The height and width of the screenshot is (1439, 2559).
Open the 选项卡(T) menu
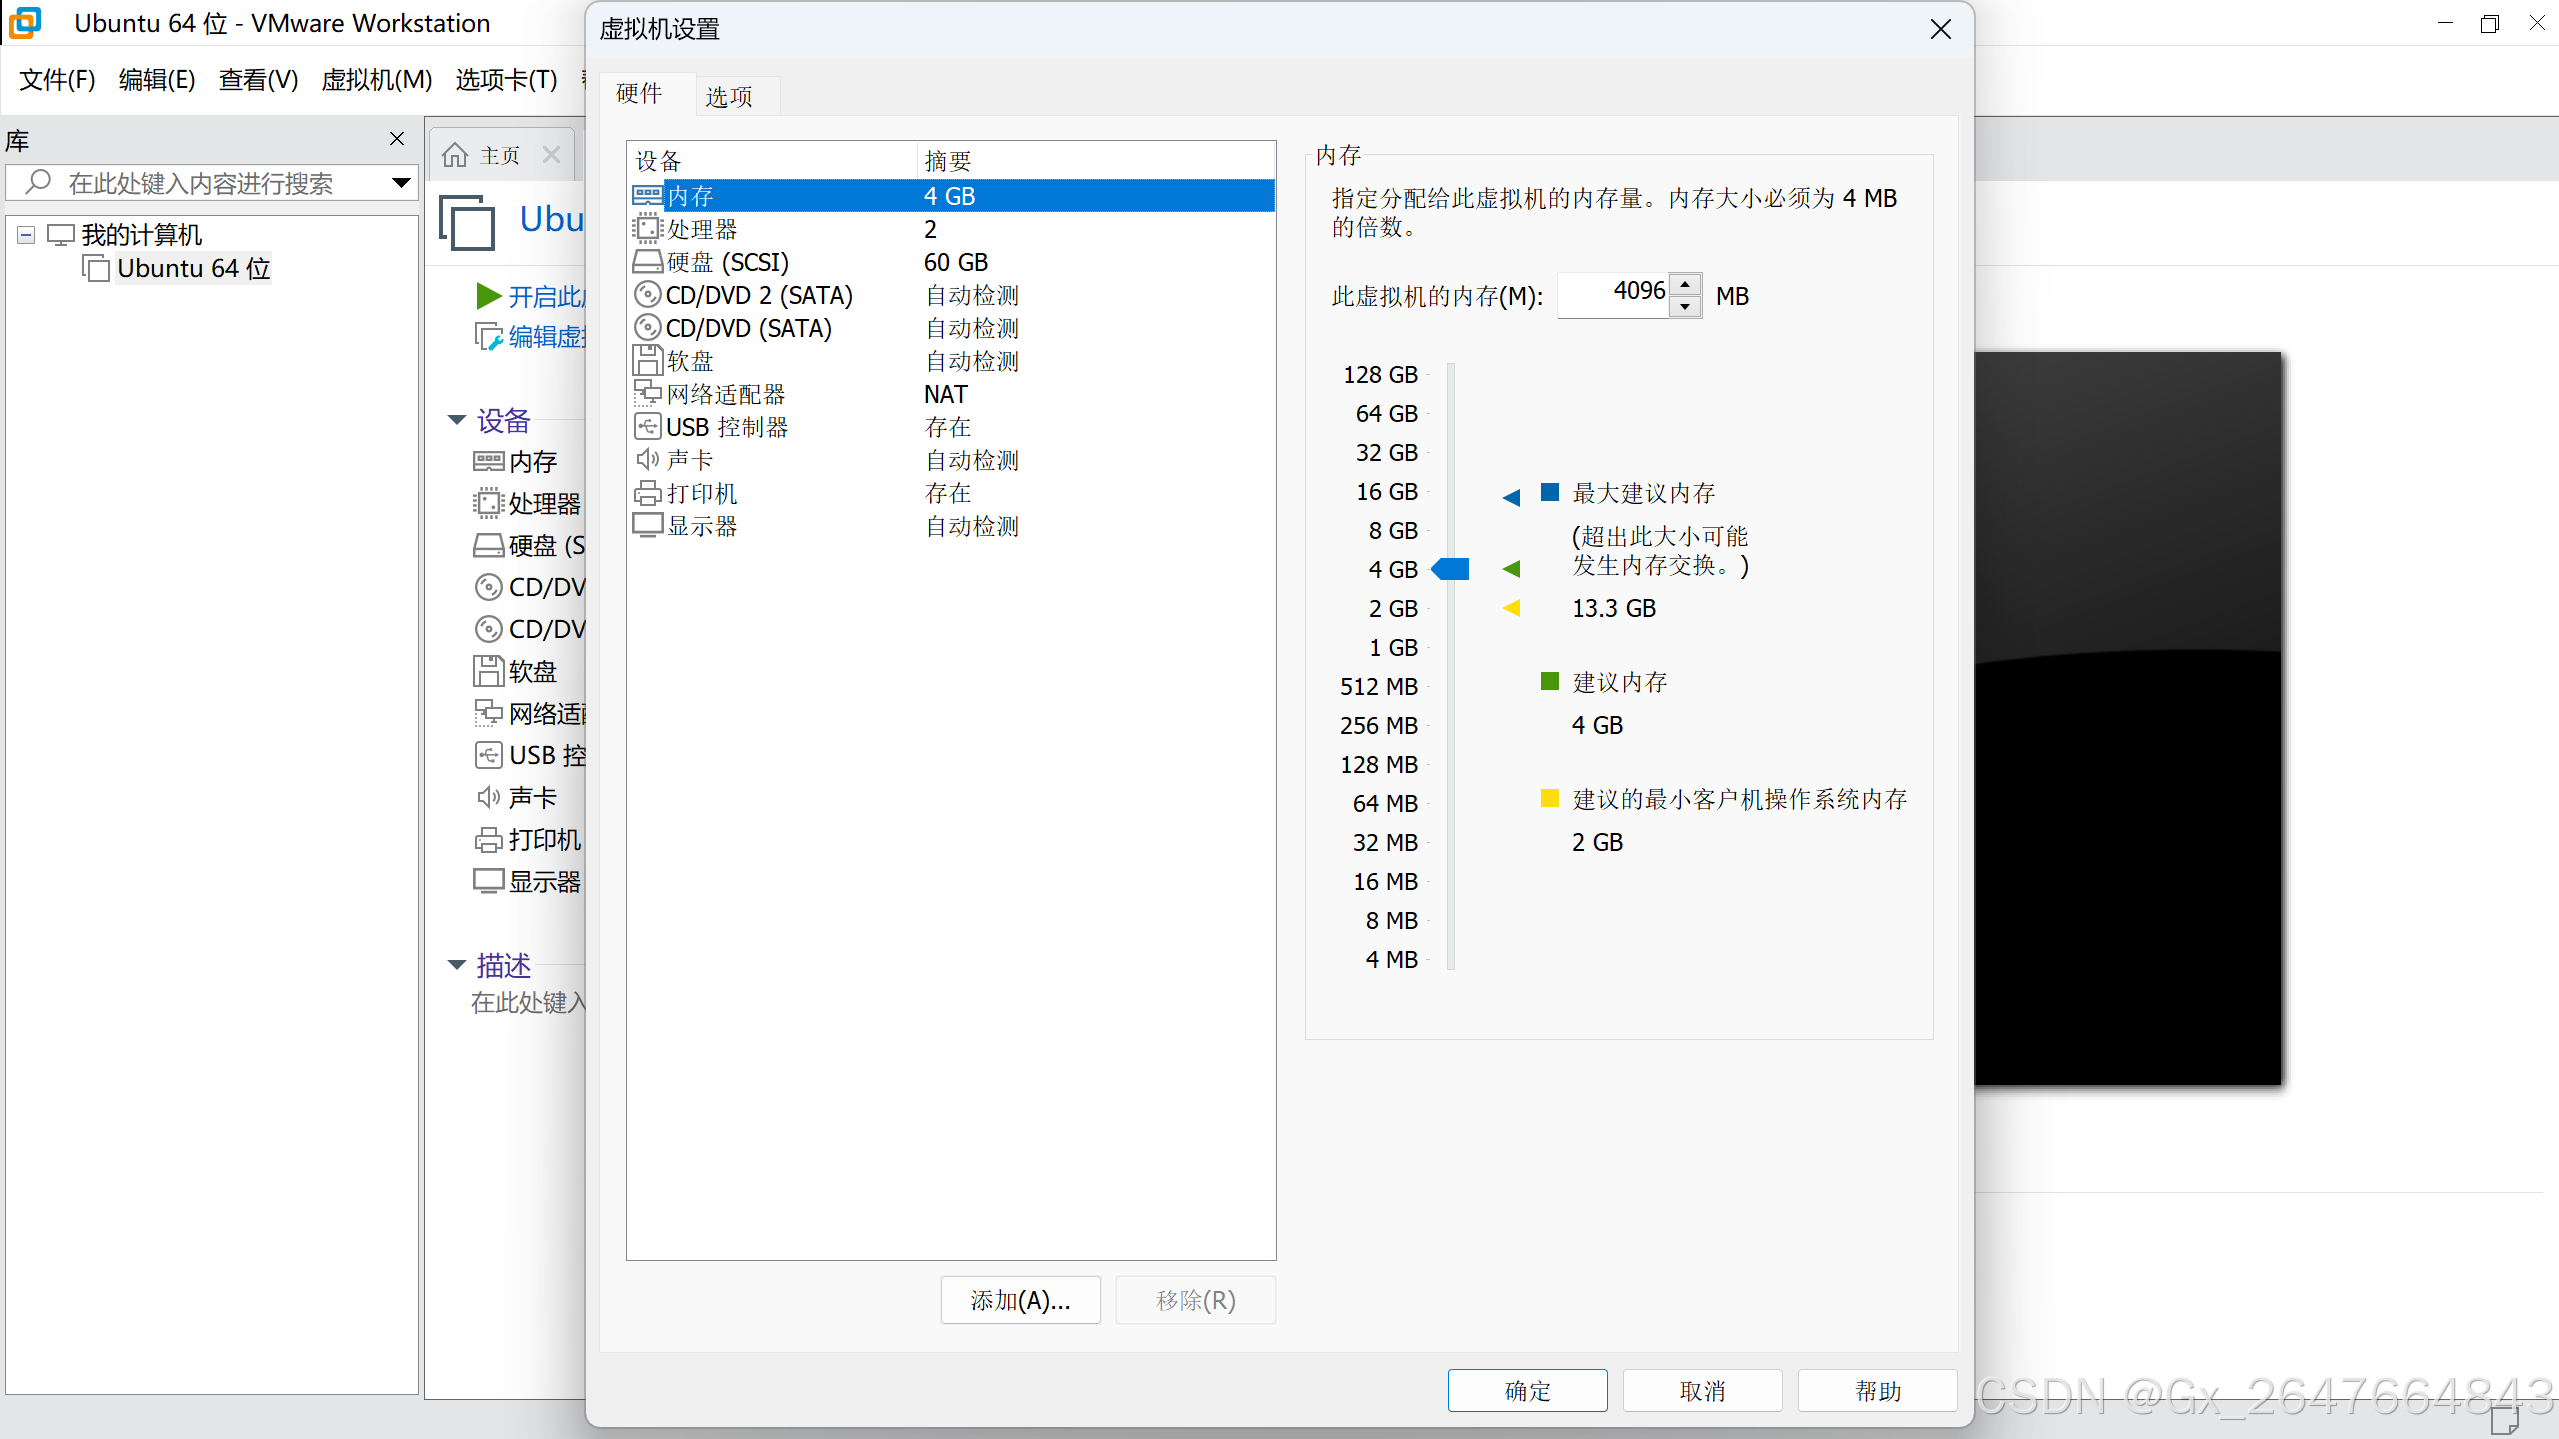(x=506, y=79)
